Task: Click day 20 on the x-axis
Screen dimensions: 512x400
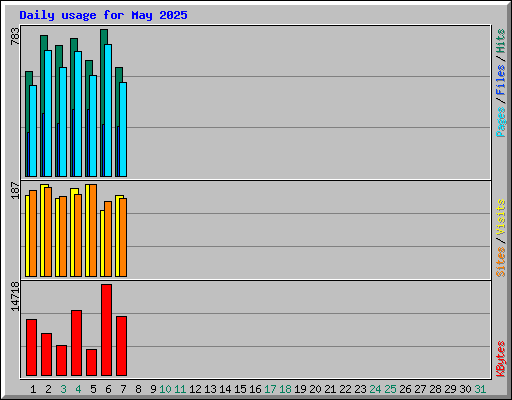Action: [x=315, y=389]
